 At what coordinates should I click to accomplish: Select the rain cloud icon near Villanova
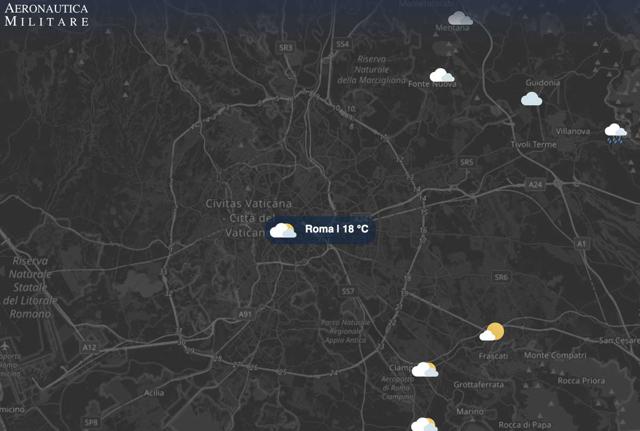coord(616,133)
